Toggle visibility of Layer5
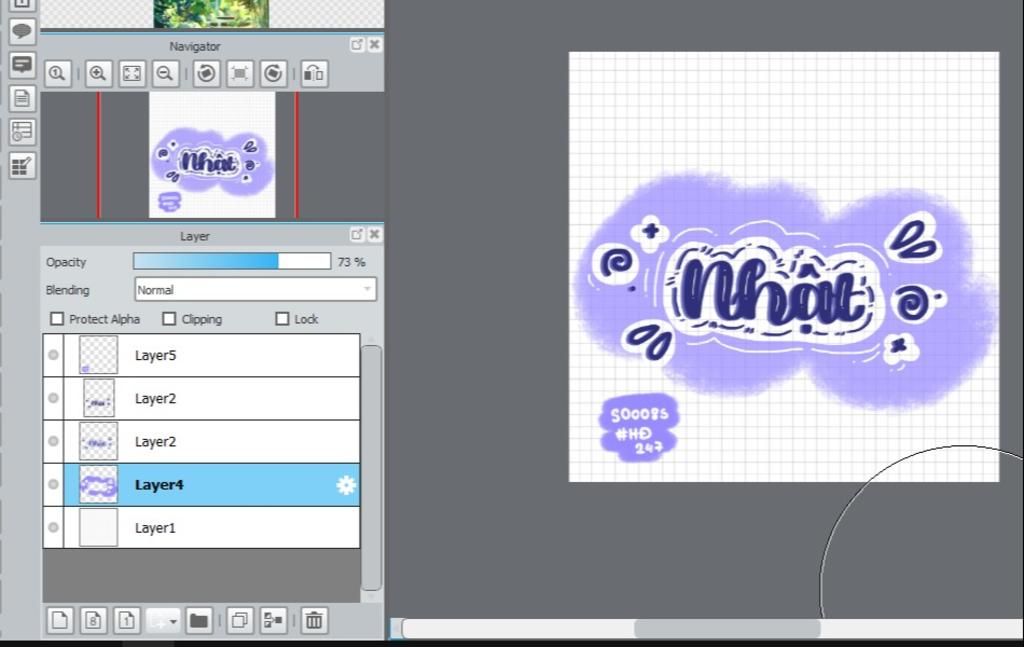Image resolution: width=1024 pixels, height=647 pixels. (x=54, y=355)
